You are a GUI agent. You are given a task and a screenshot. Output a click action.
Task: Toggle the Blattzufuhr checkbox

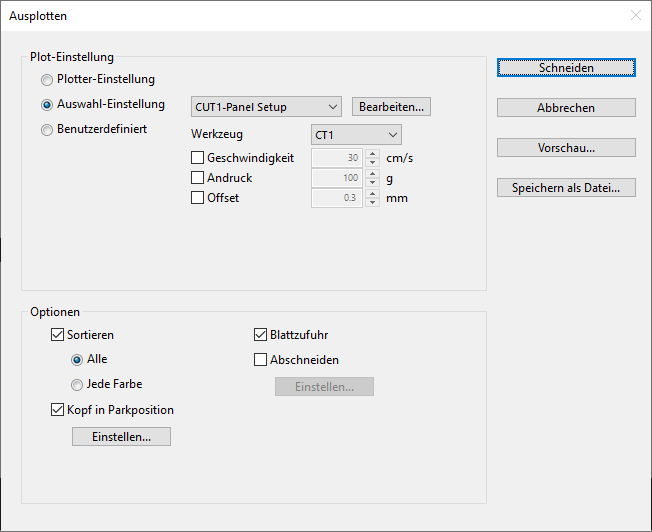click(261, 335)
